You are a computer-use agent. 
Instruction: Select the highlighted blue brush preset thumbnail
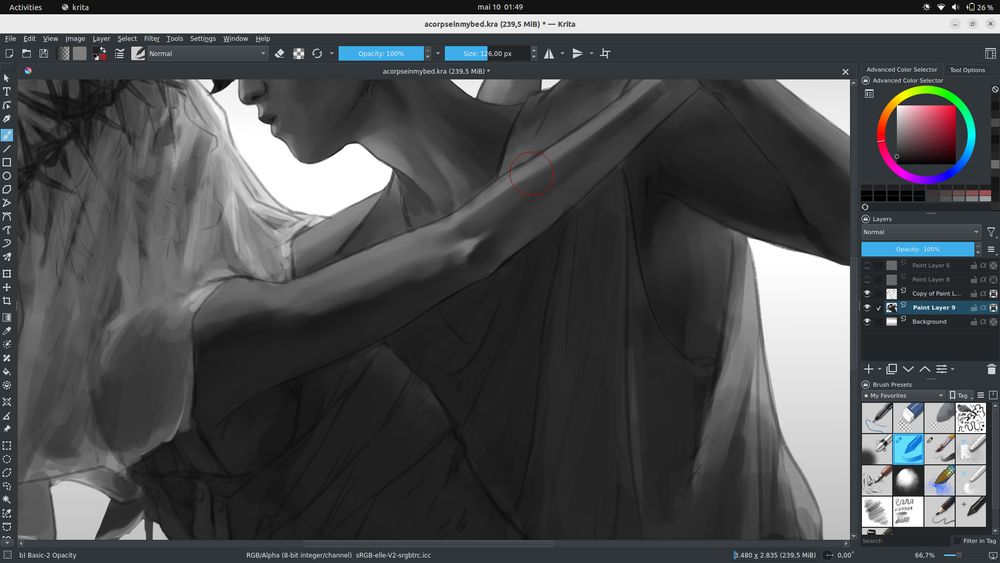tap(908, 449)
